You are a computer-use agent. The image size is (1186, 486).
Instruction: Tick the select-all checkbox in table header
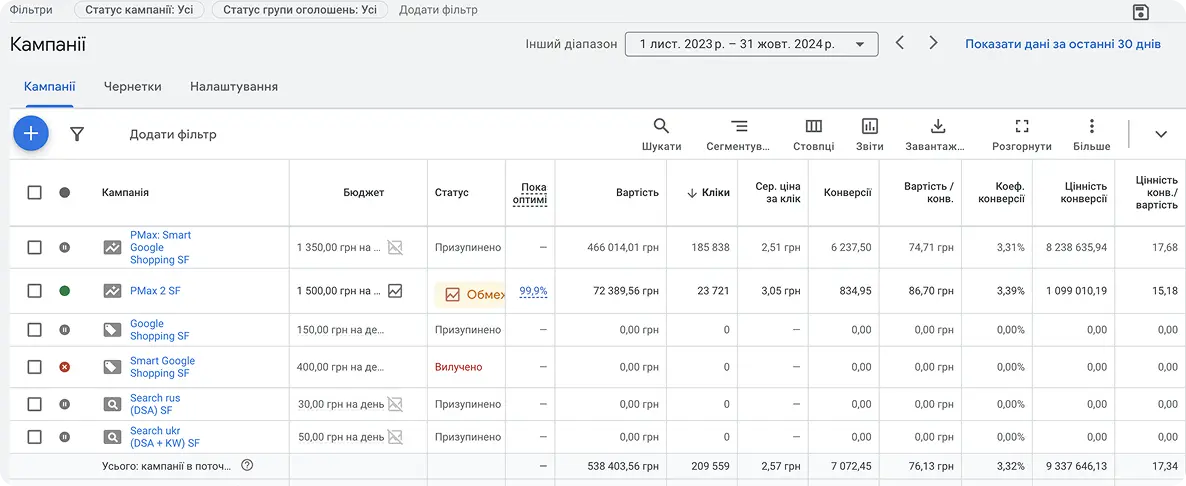click(x=35, y=192)
